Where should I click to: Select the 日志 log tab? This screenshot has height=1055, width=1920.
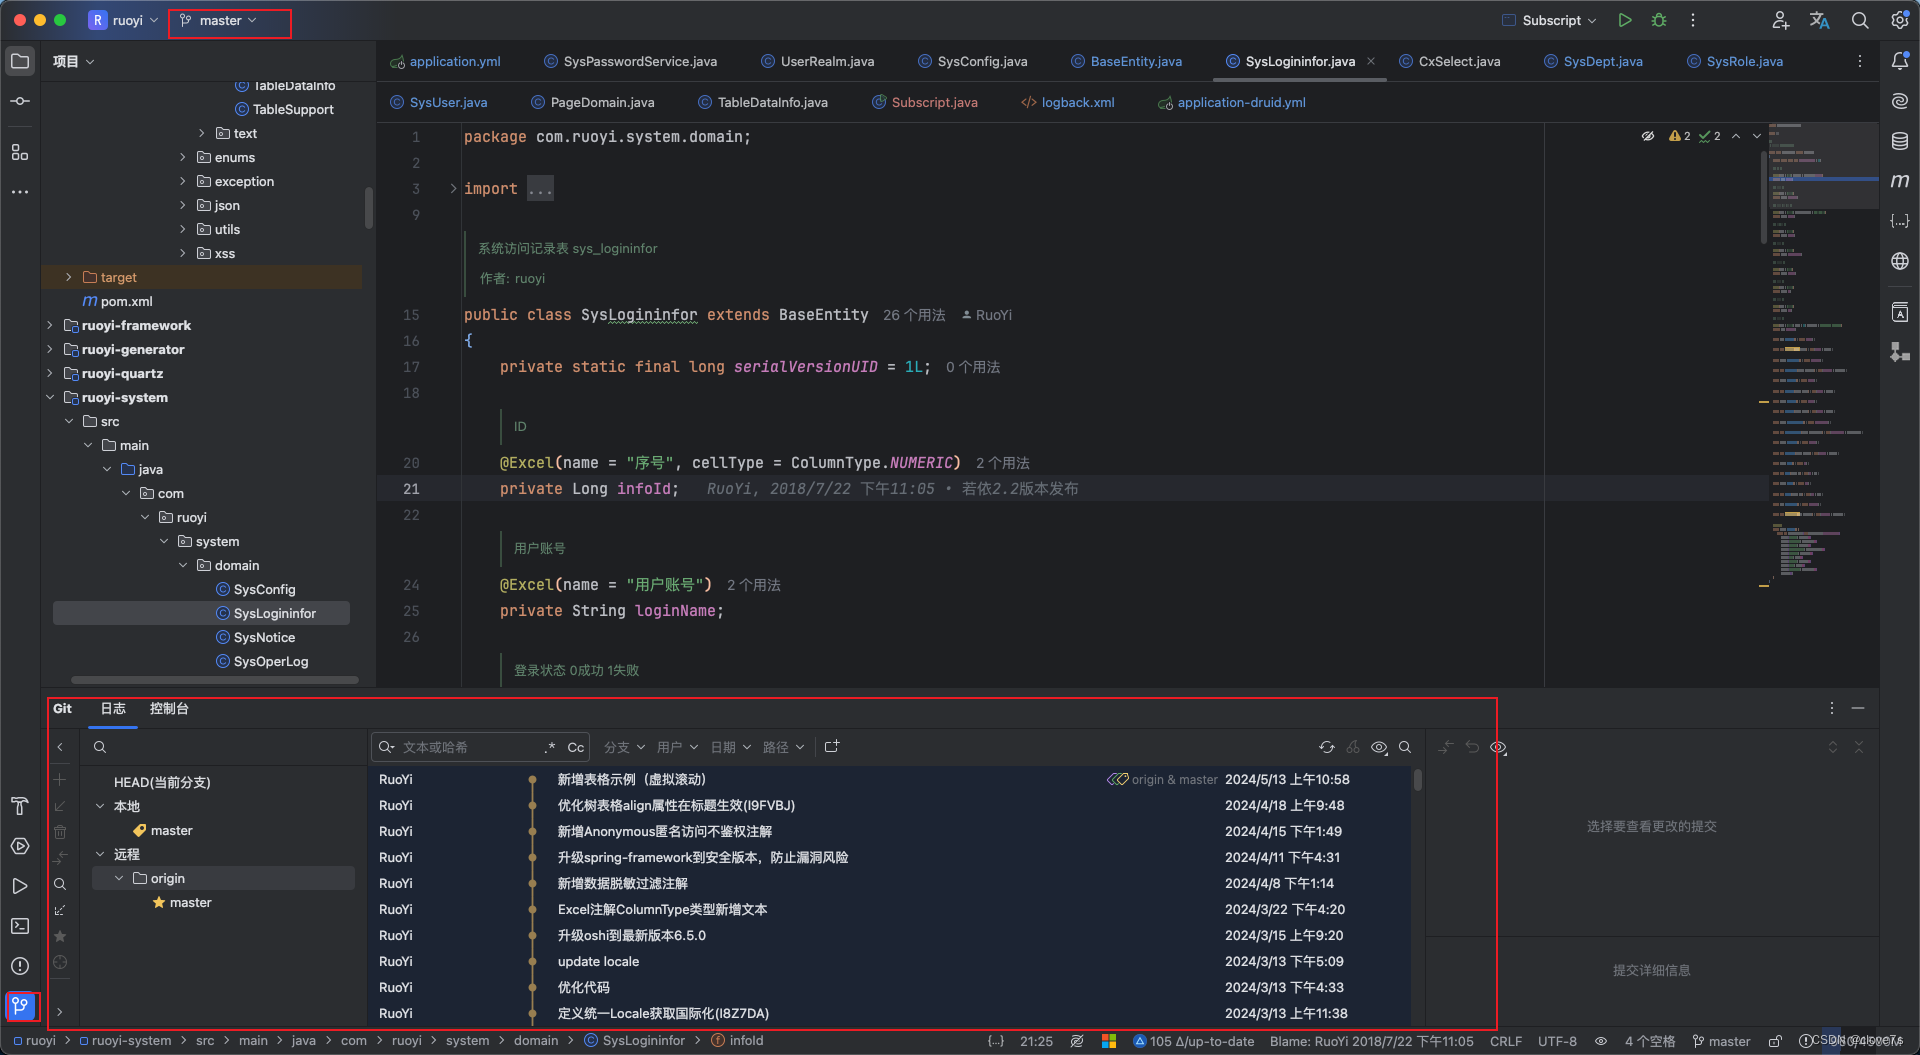[113, 708]
